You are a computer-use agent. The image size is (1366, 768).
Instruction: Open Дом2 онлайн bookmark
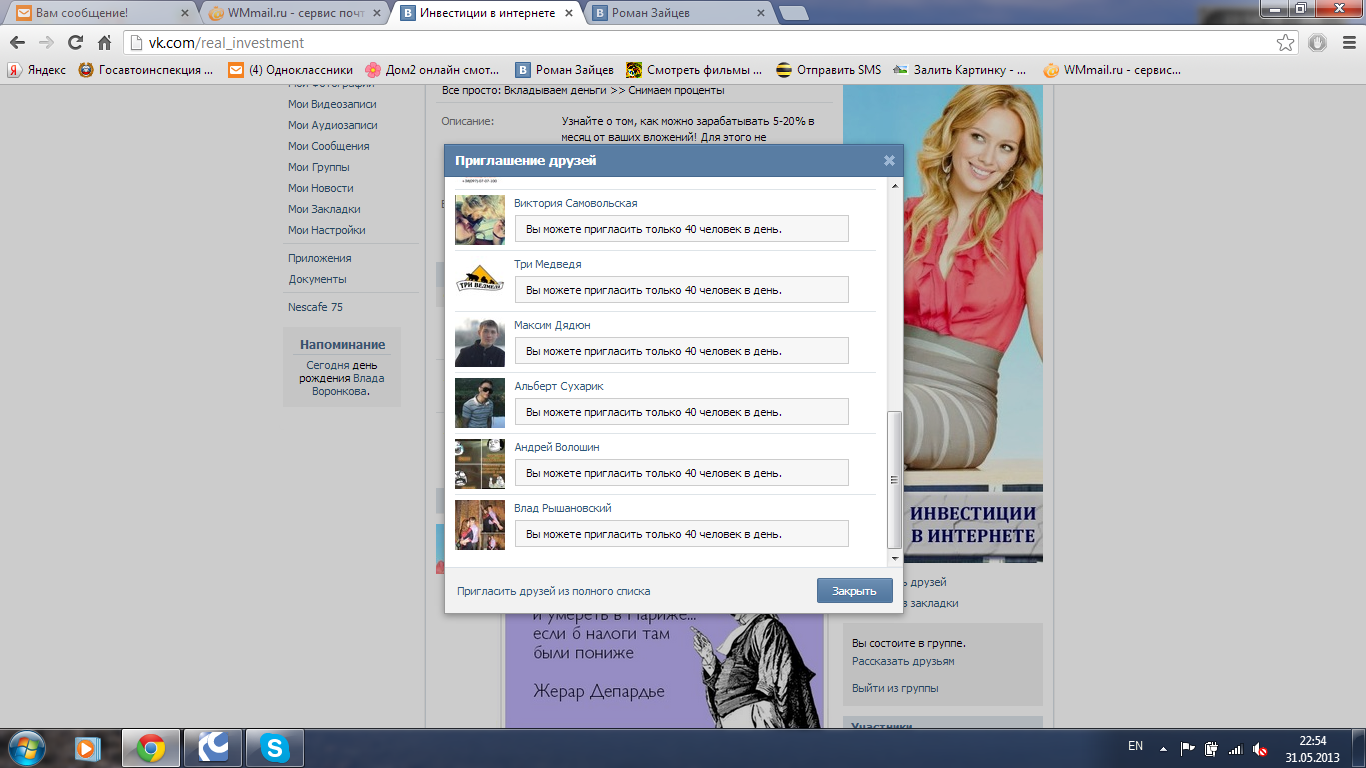432,70
